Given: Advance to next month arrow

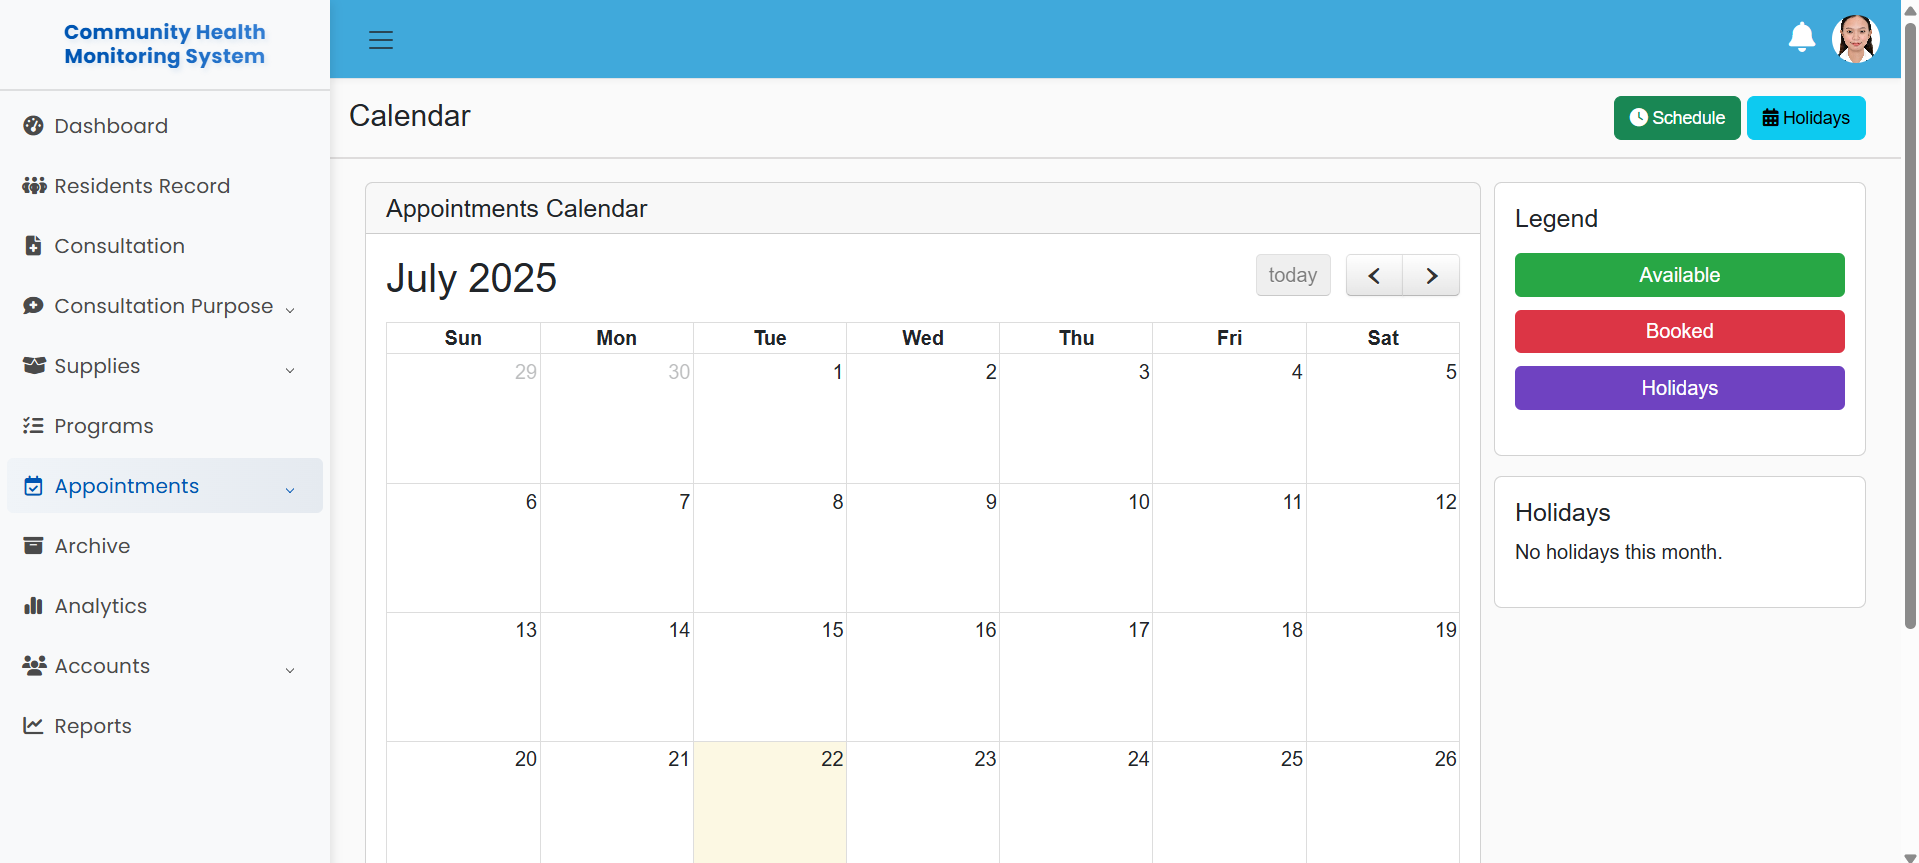Looking at the screenshot, I should [x=1431, y=276].
